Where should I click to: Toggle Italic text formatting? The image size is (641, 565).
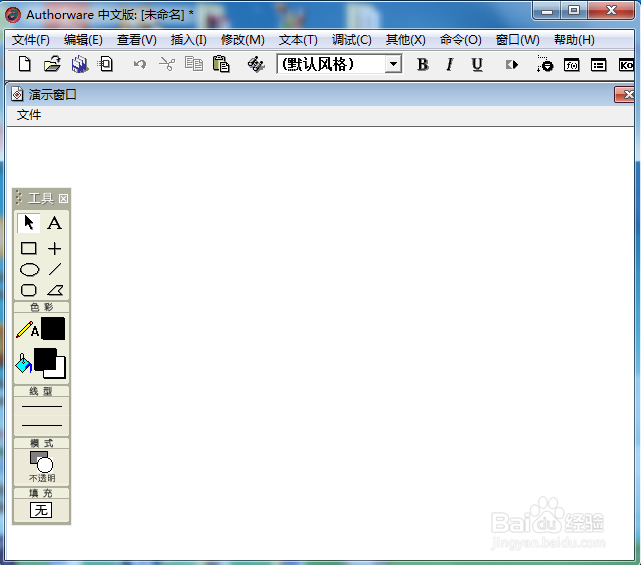[450, 65]
